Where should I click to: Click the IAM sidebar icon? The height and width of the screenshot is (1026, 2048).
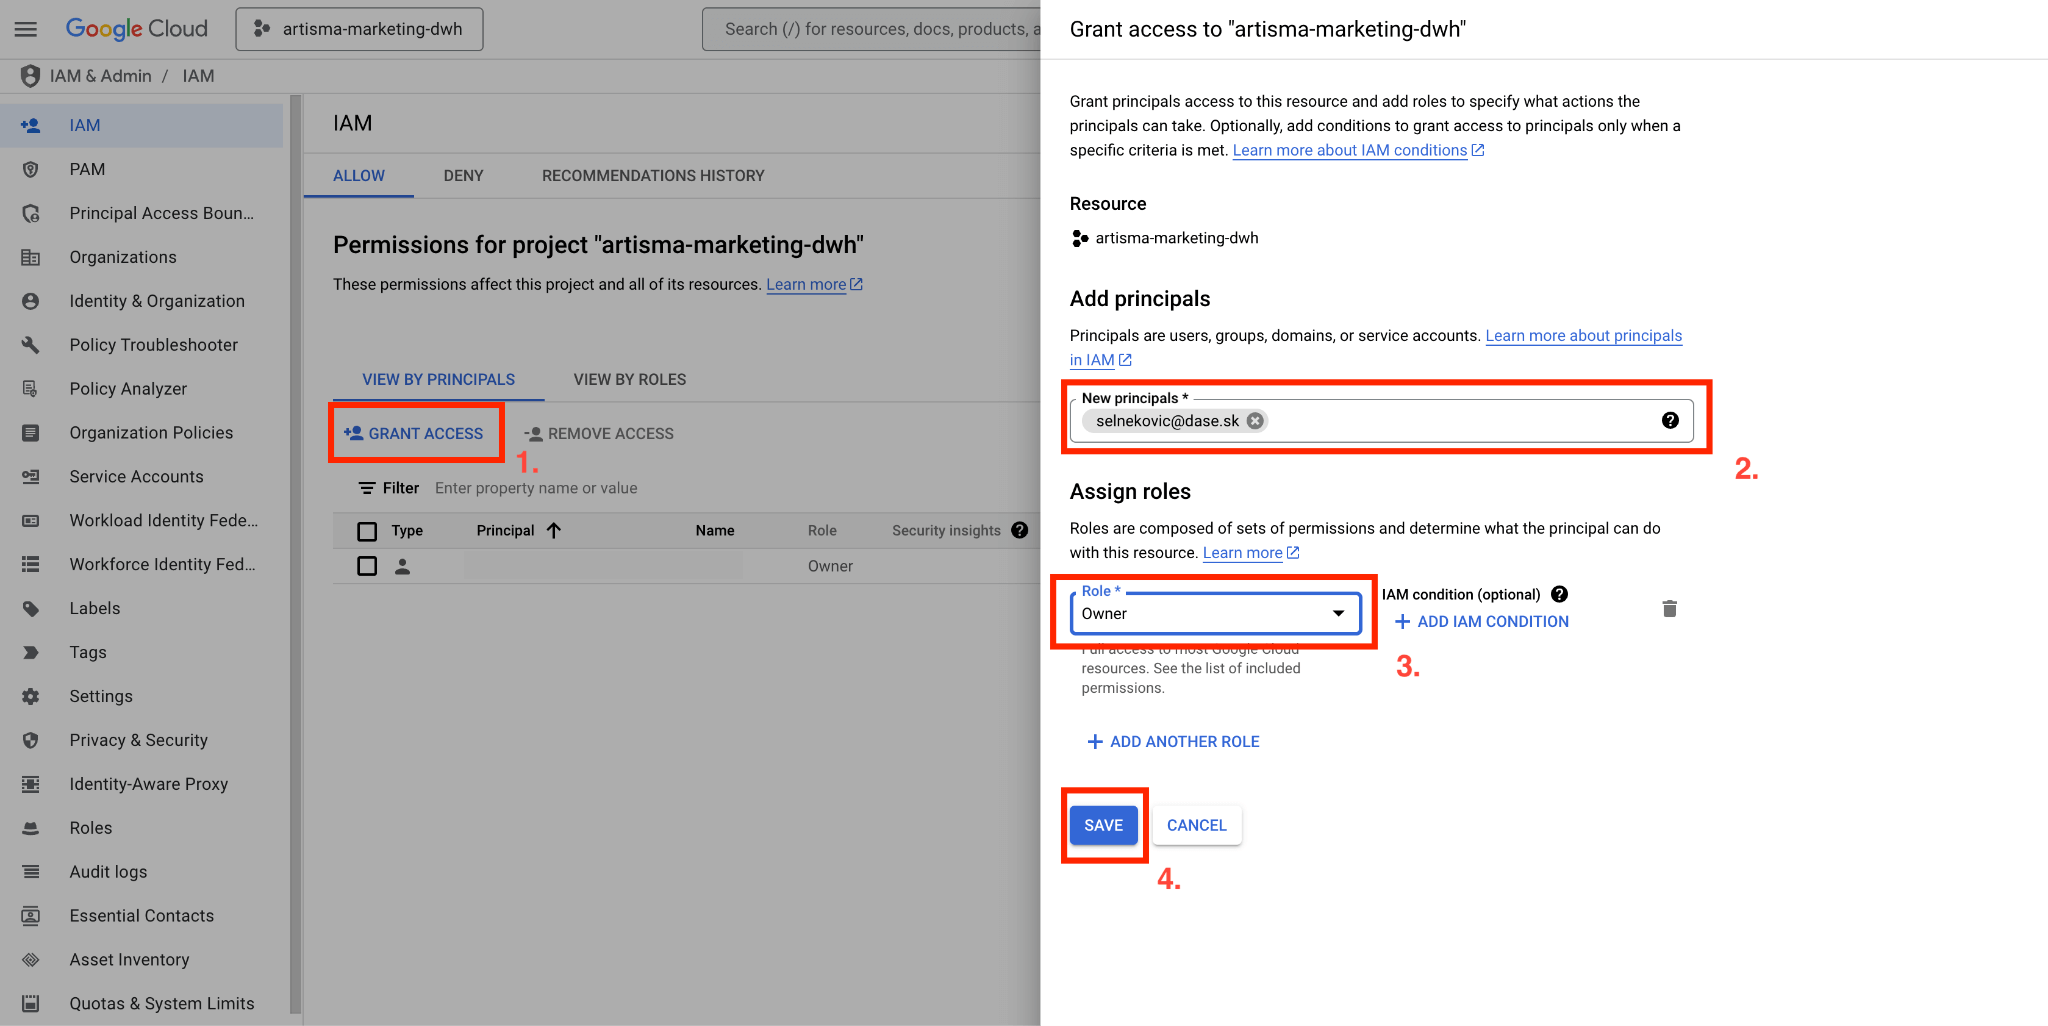click(x=31, y=126)
